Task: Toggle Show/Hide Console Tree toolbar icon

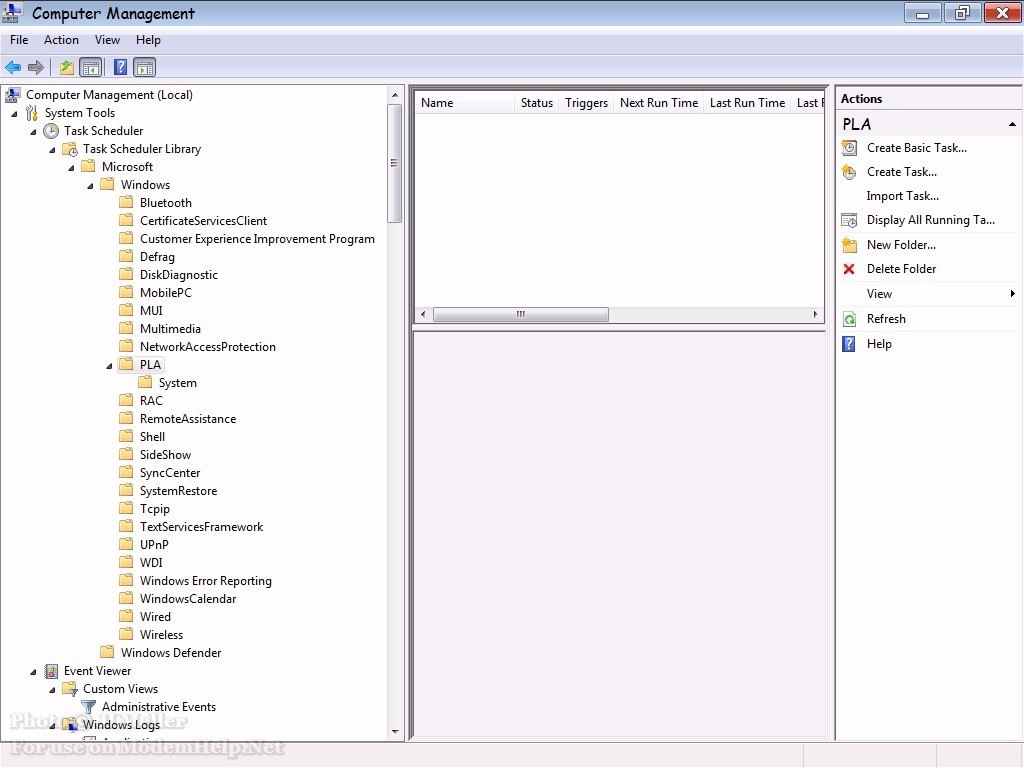Action: (91, 67)
